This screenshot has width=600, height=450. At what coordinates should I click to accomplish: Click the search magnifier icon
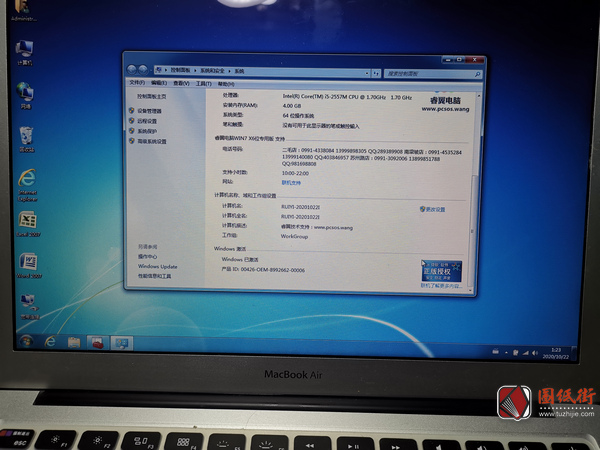[x=477, y=74]
